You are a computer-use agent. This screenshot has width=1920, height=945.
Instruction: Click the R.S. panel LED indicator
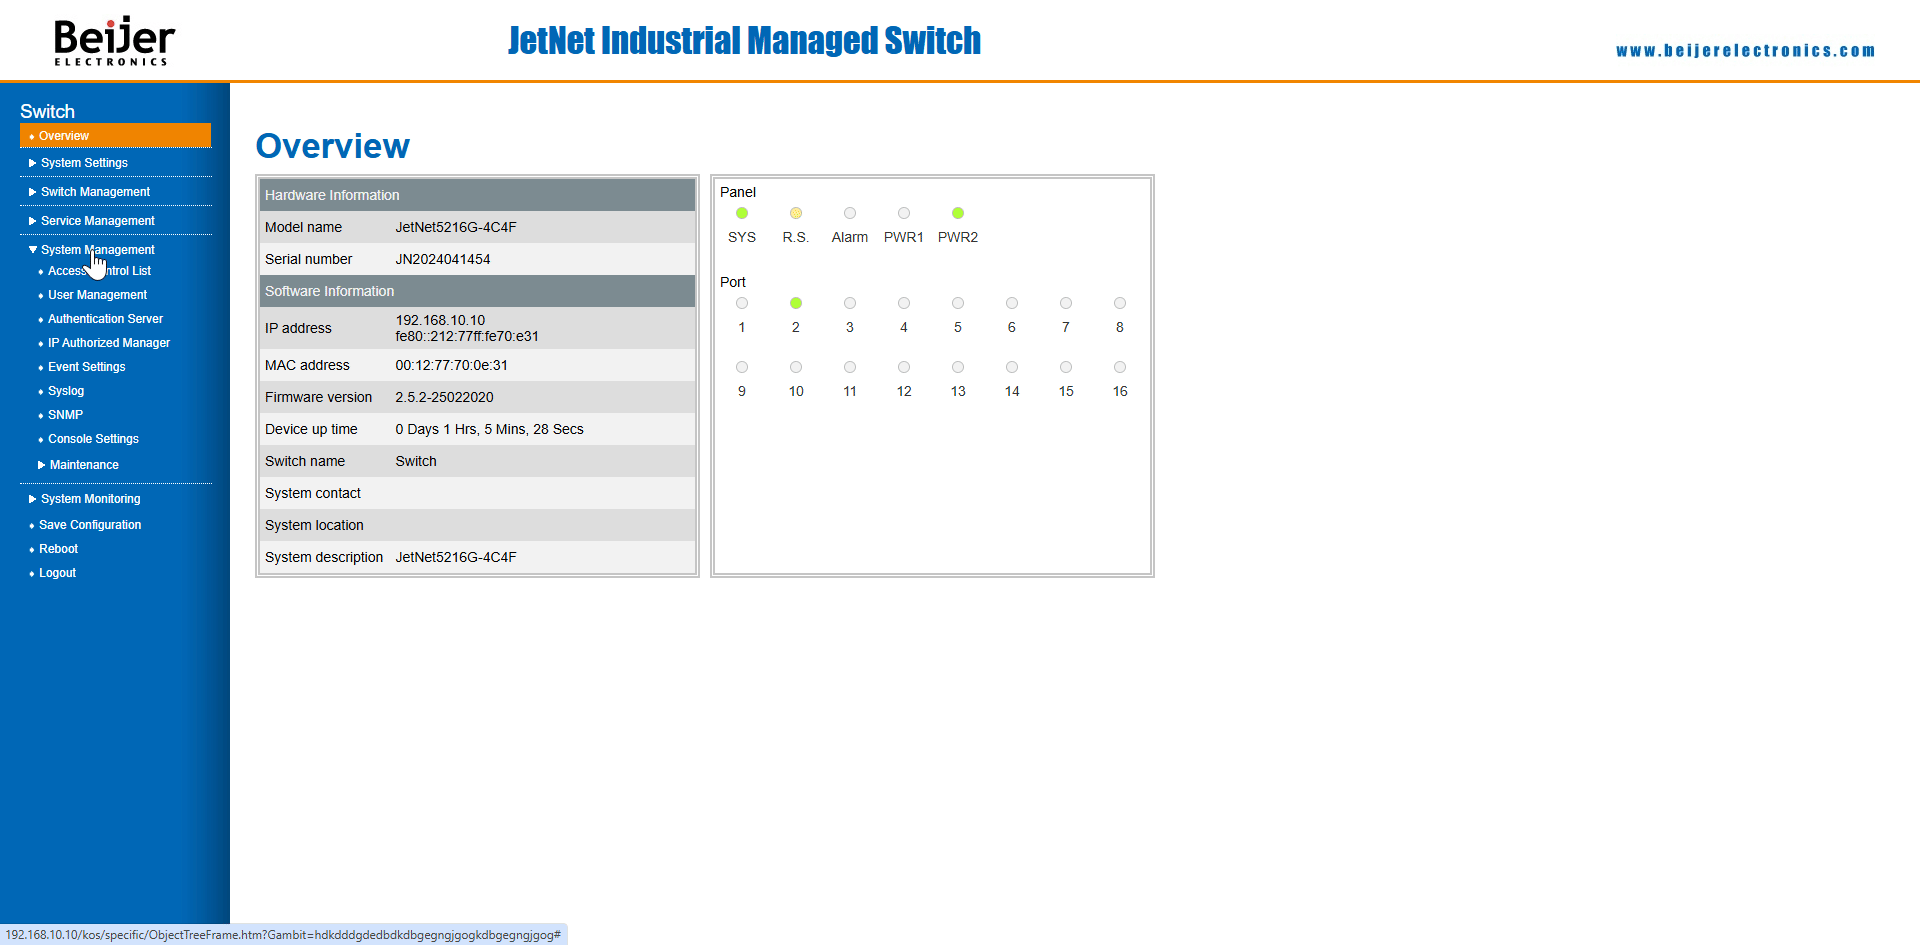(x=796, y=213)
